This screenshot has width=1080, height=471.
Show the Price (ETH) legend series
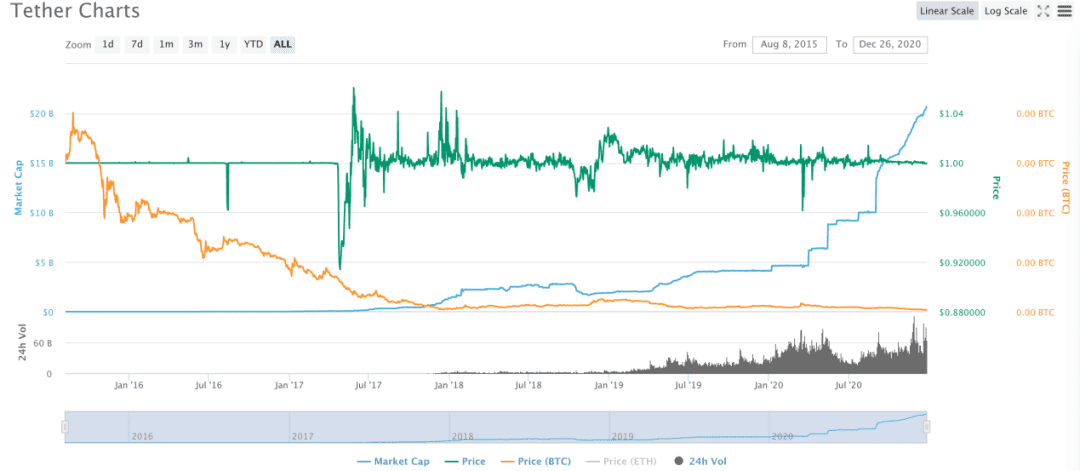tap(619, 461)
